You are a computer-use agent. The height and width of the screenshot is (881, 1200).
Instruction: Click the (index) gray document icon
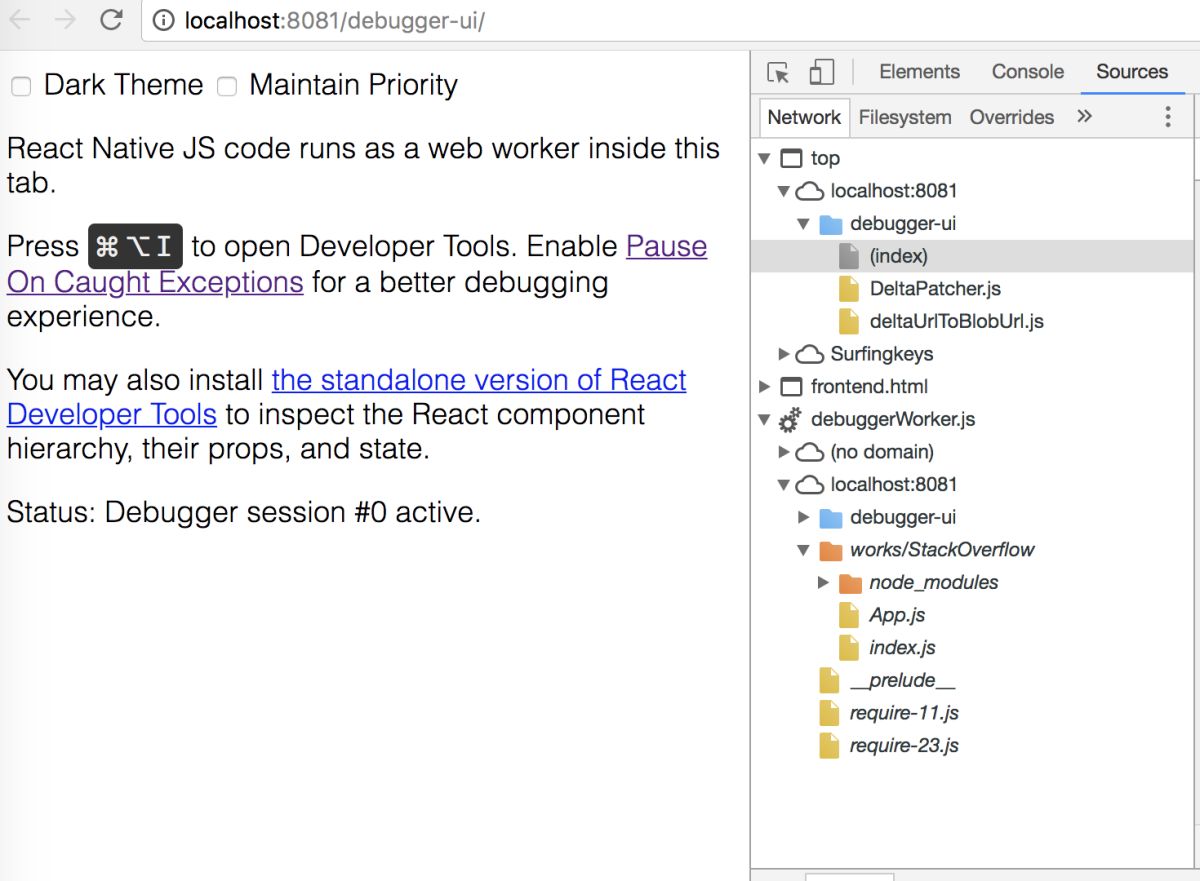coord(849,256)
